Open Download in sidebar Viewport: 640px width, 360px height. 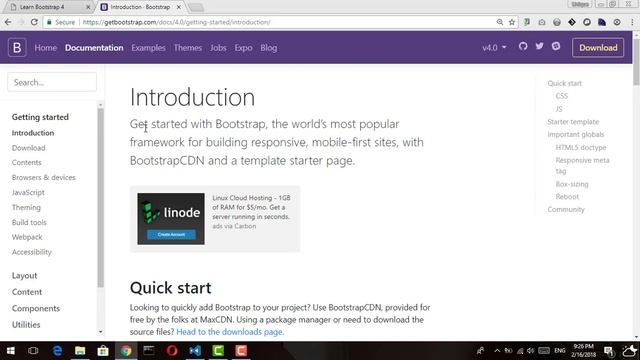coord(29,148)
